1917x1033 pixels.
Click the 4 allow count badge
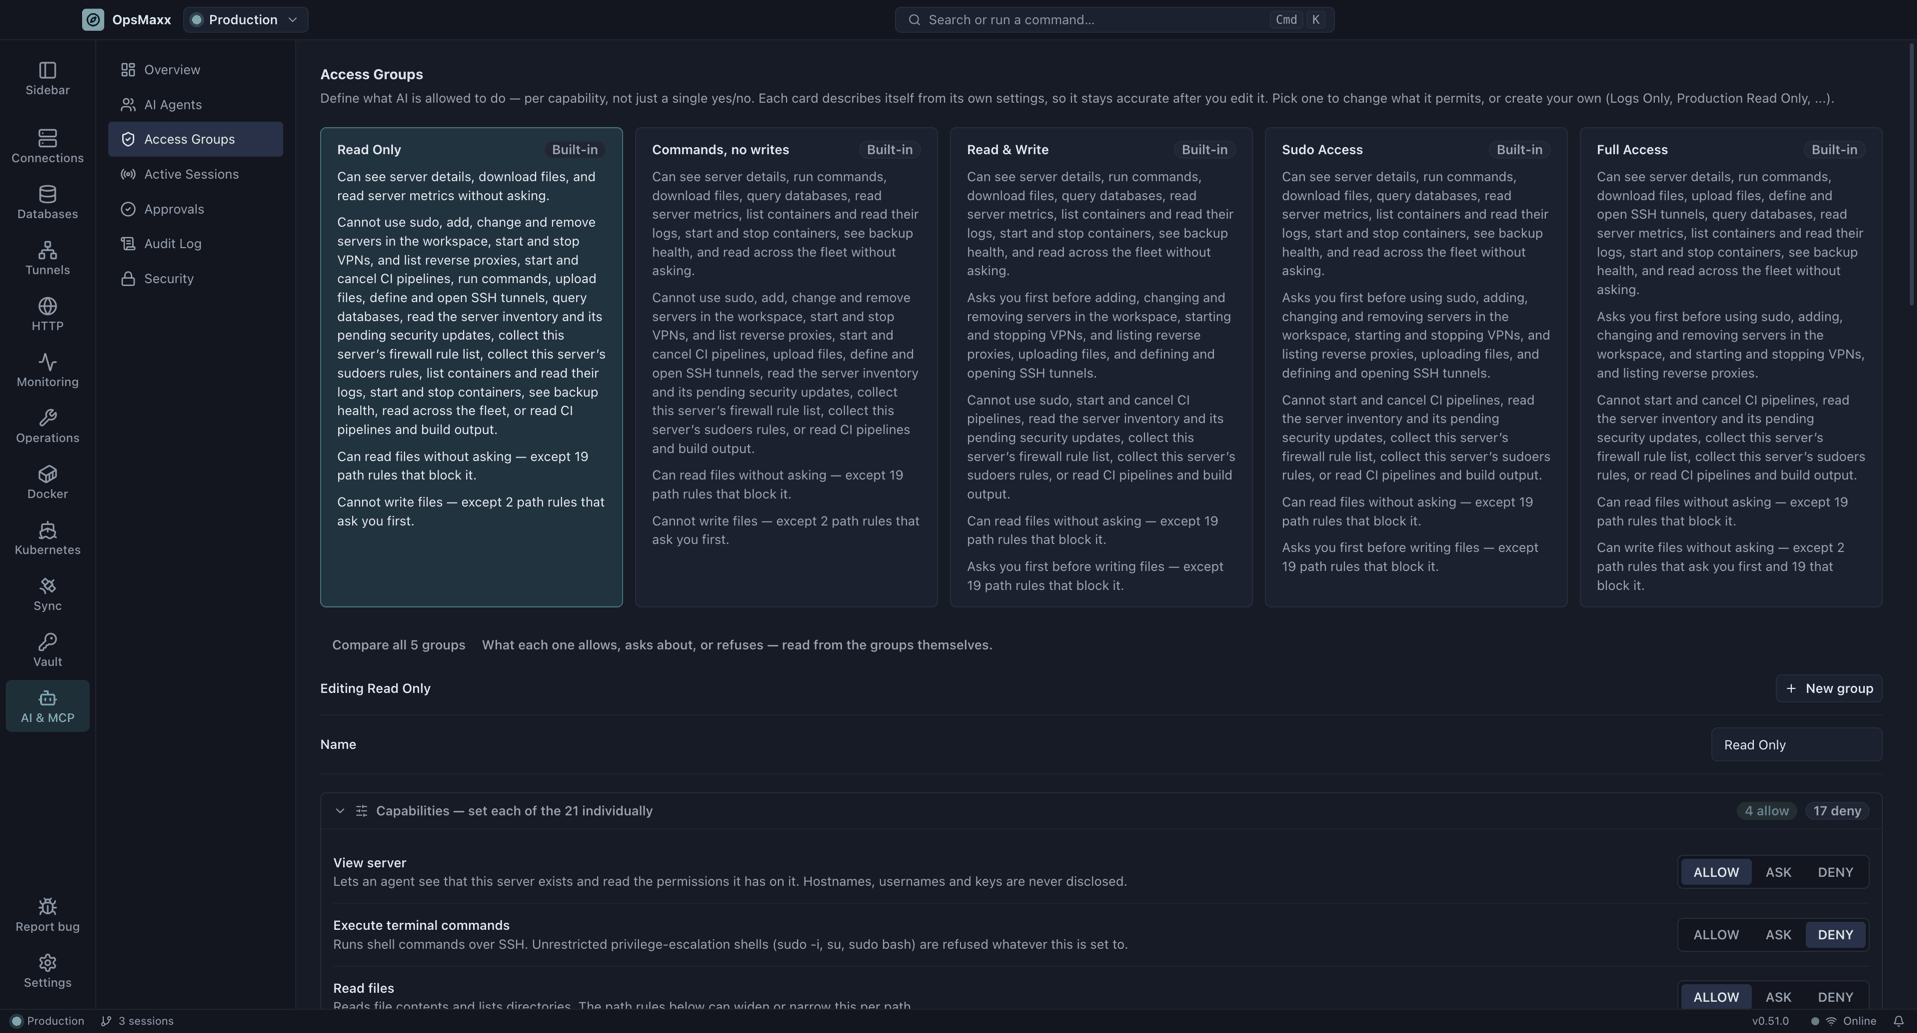pyautogui.click(x=1766, y=811)
